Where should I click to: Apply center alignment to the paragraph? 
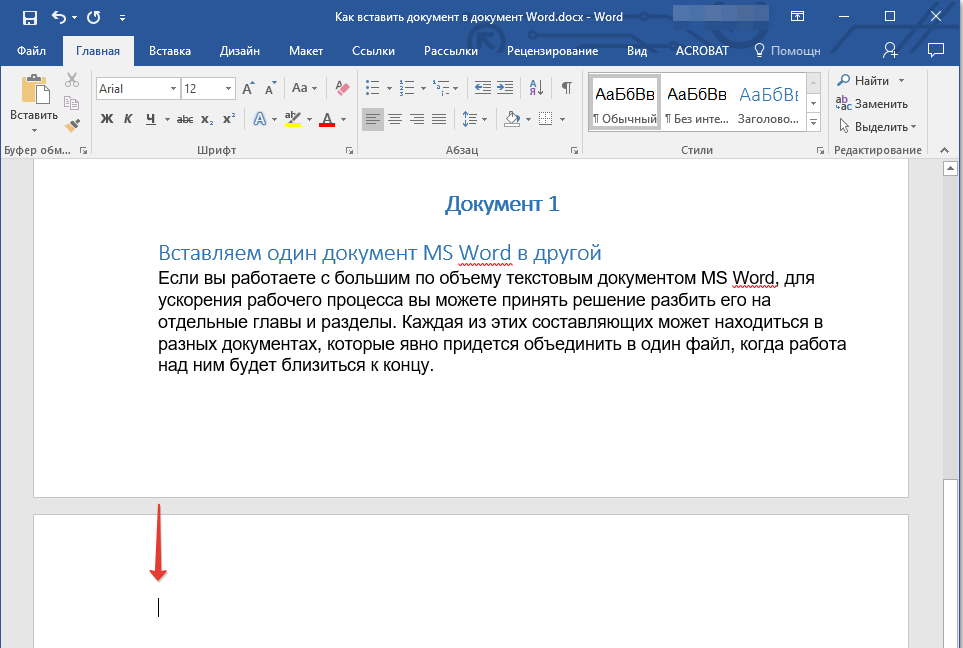click(395, 119)
